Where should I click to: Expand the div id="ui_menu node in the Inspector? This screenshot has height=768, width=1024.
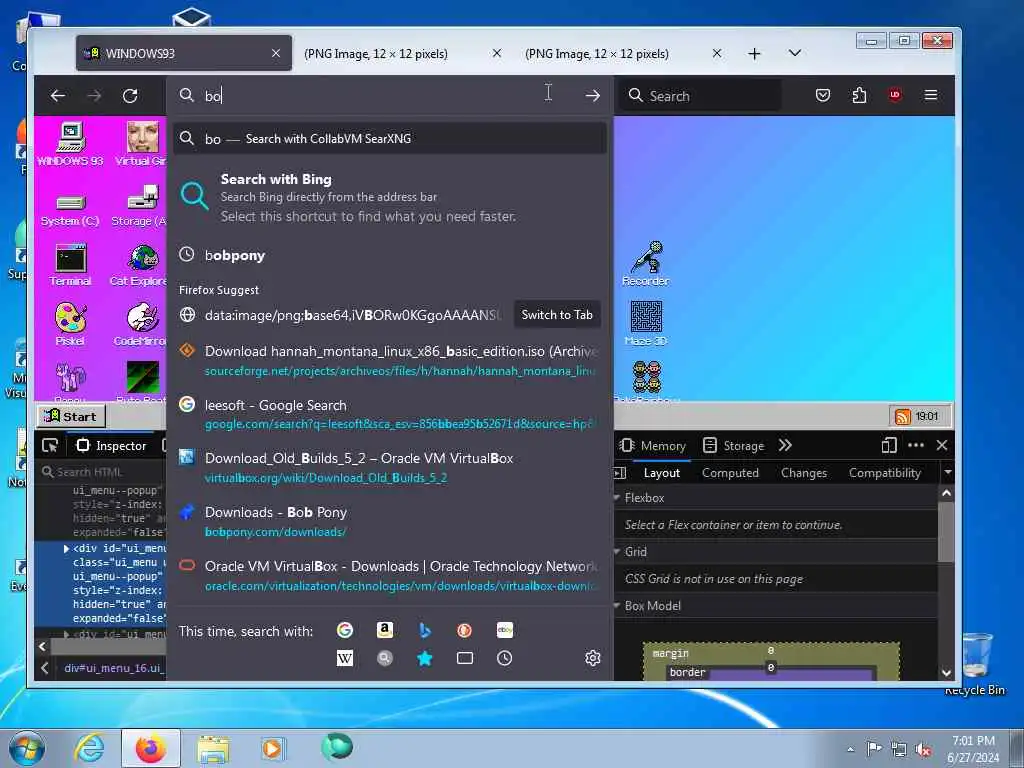pos(66,549)
